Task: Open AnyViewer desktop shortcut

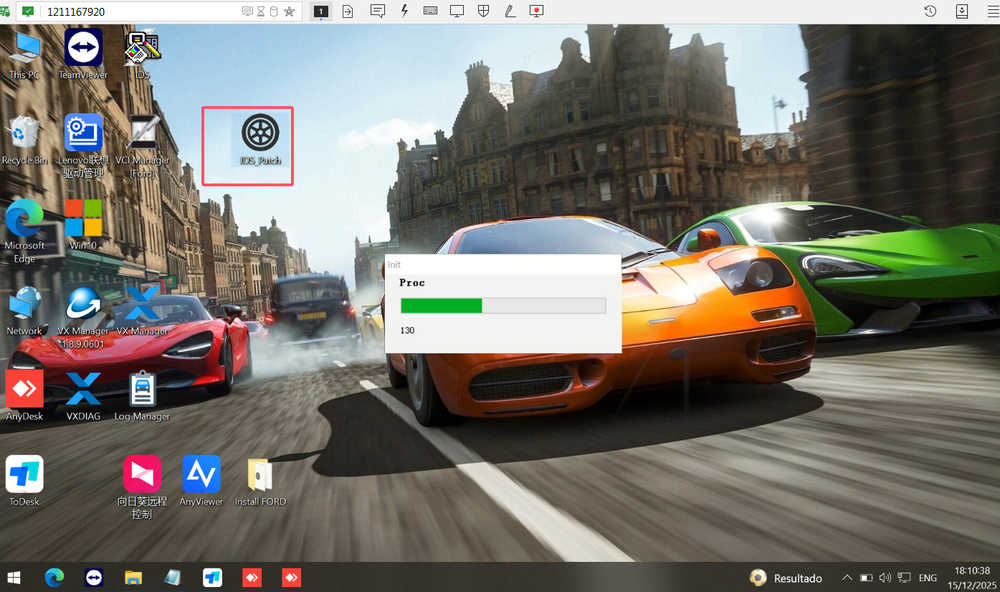Action: coord(201,474)
